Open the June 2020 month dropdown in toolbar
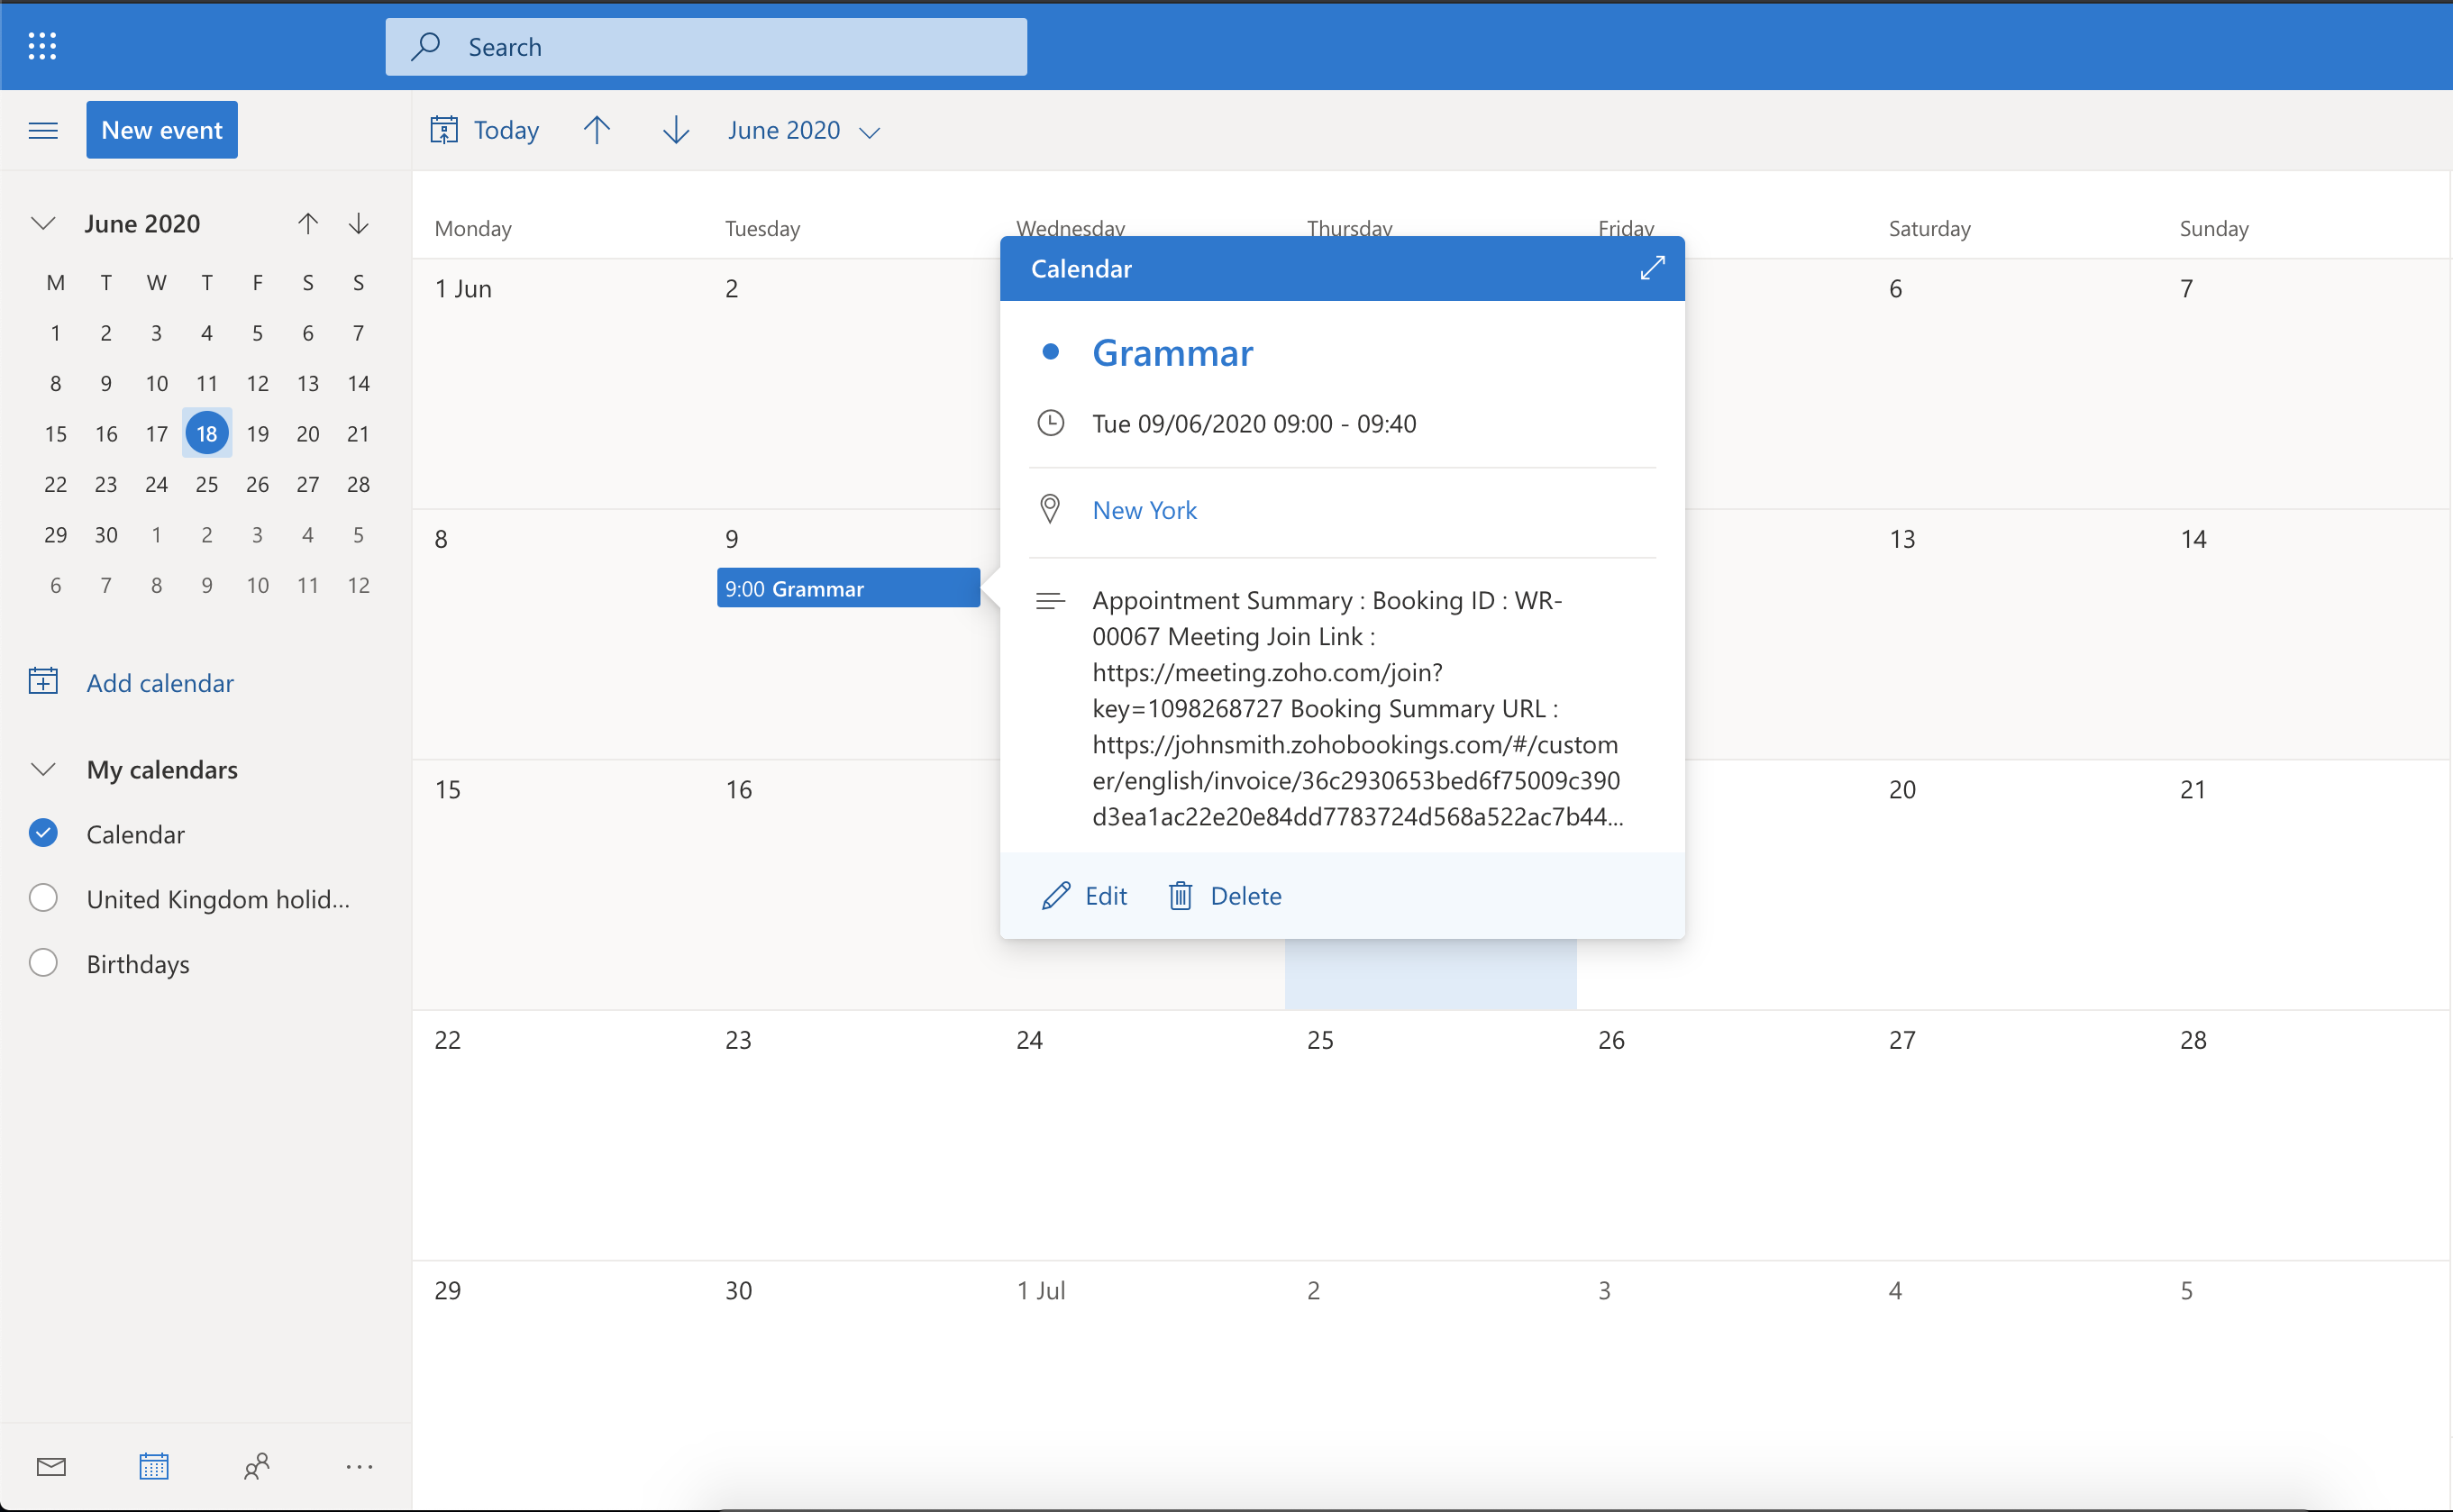Image resolution: width=2453 pixels, height=1512 pixels. 803,130
